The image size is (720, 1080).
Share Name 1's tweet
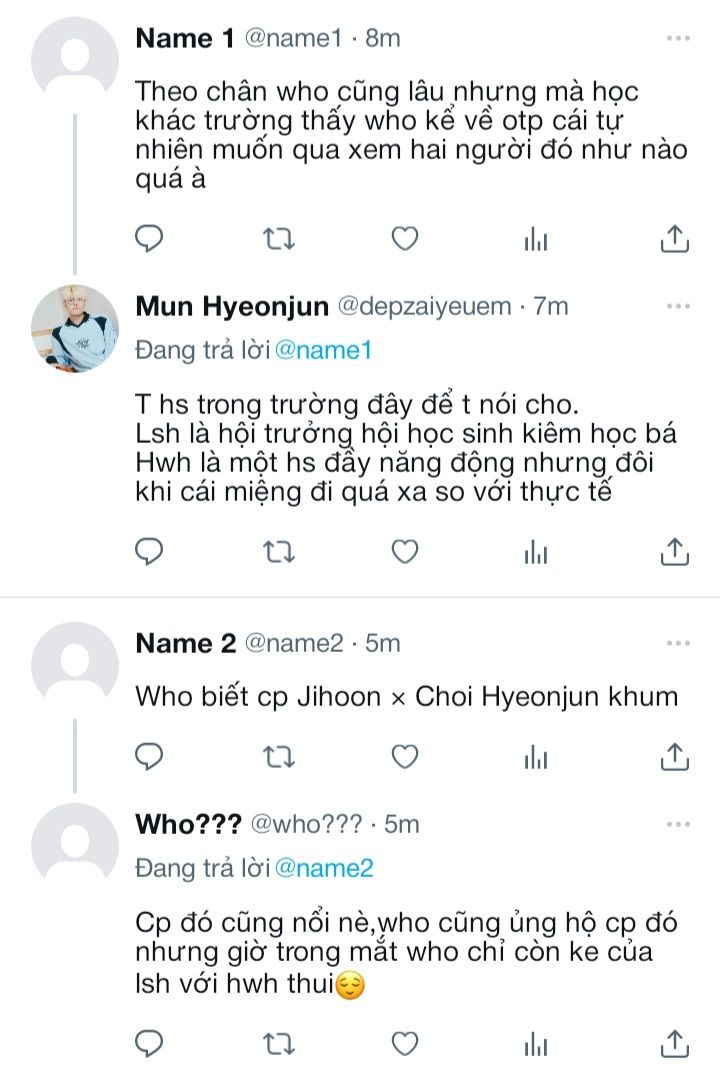675,239
